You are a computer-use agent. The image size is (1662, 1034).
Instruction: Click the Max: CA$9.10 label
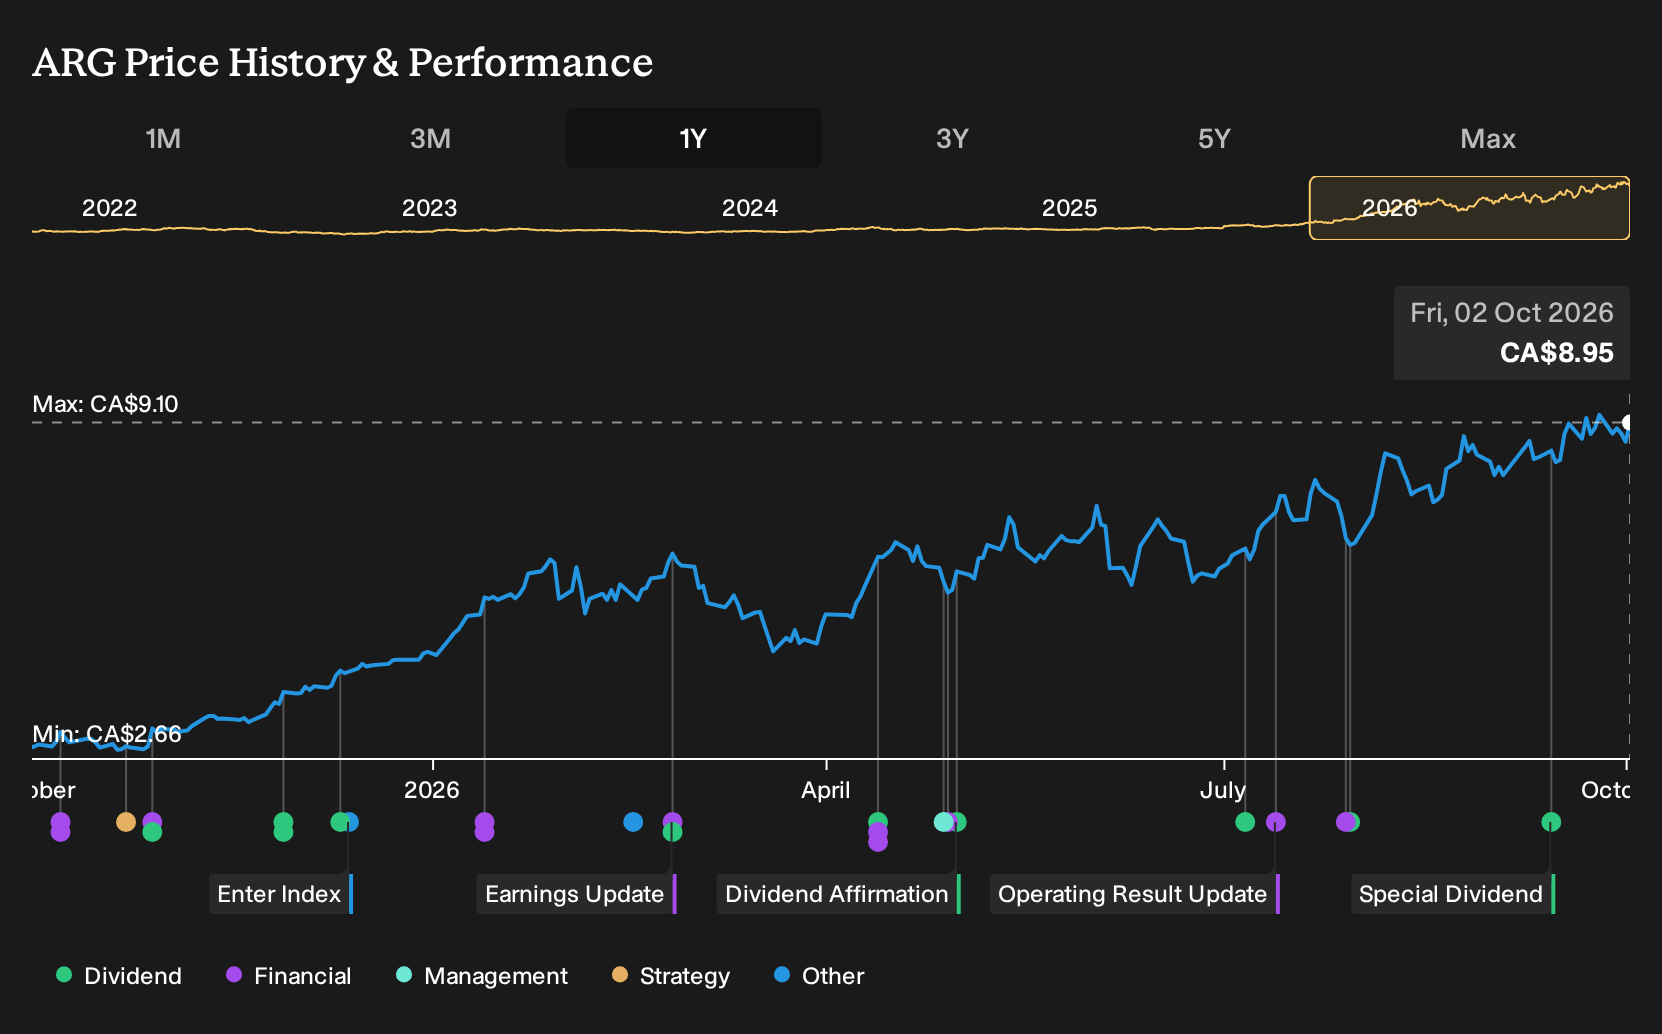(x=105, y=404)
